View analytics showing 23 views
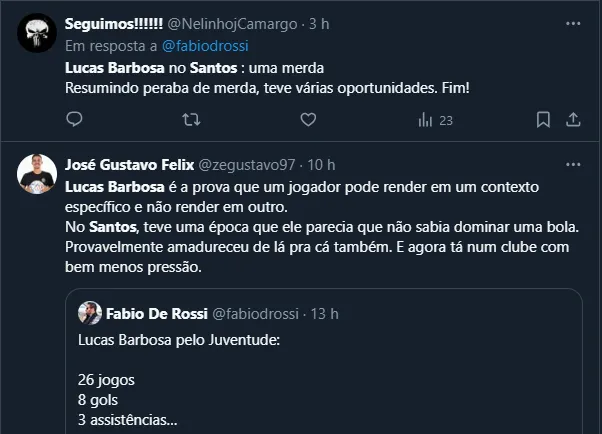This screenshot has width=602, height=434. 435,120
